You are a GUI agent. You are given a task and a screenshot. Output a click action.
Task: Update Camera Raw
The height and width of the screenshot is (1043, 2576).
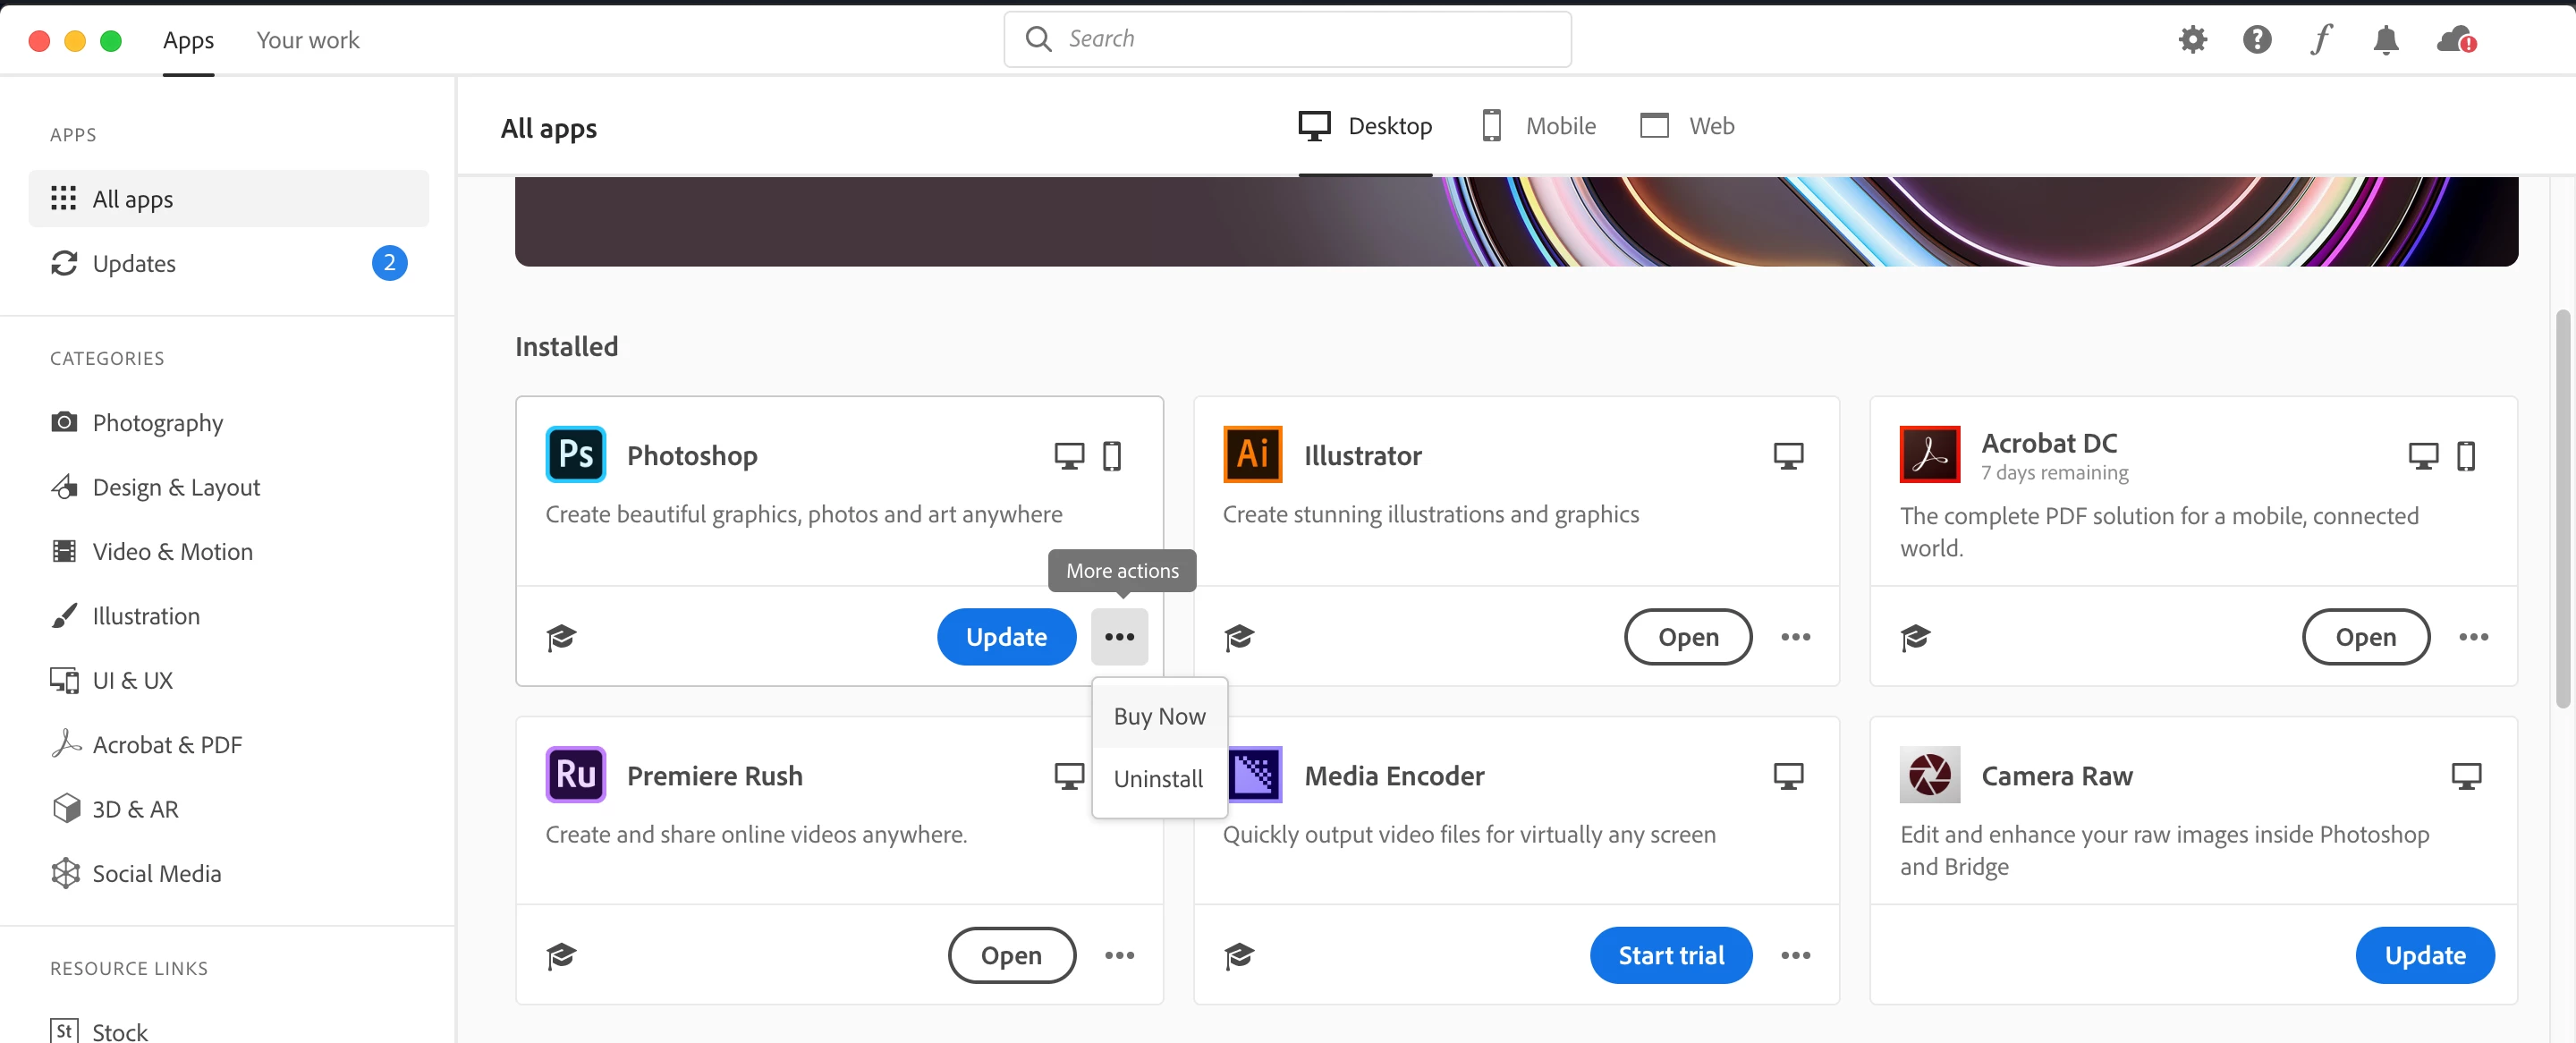pos(2425,956)
